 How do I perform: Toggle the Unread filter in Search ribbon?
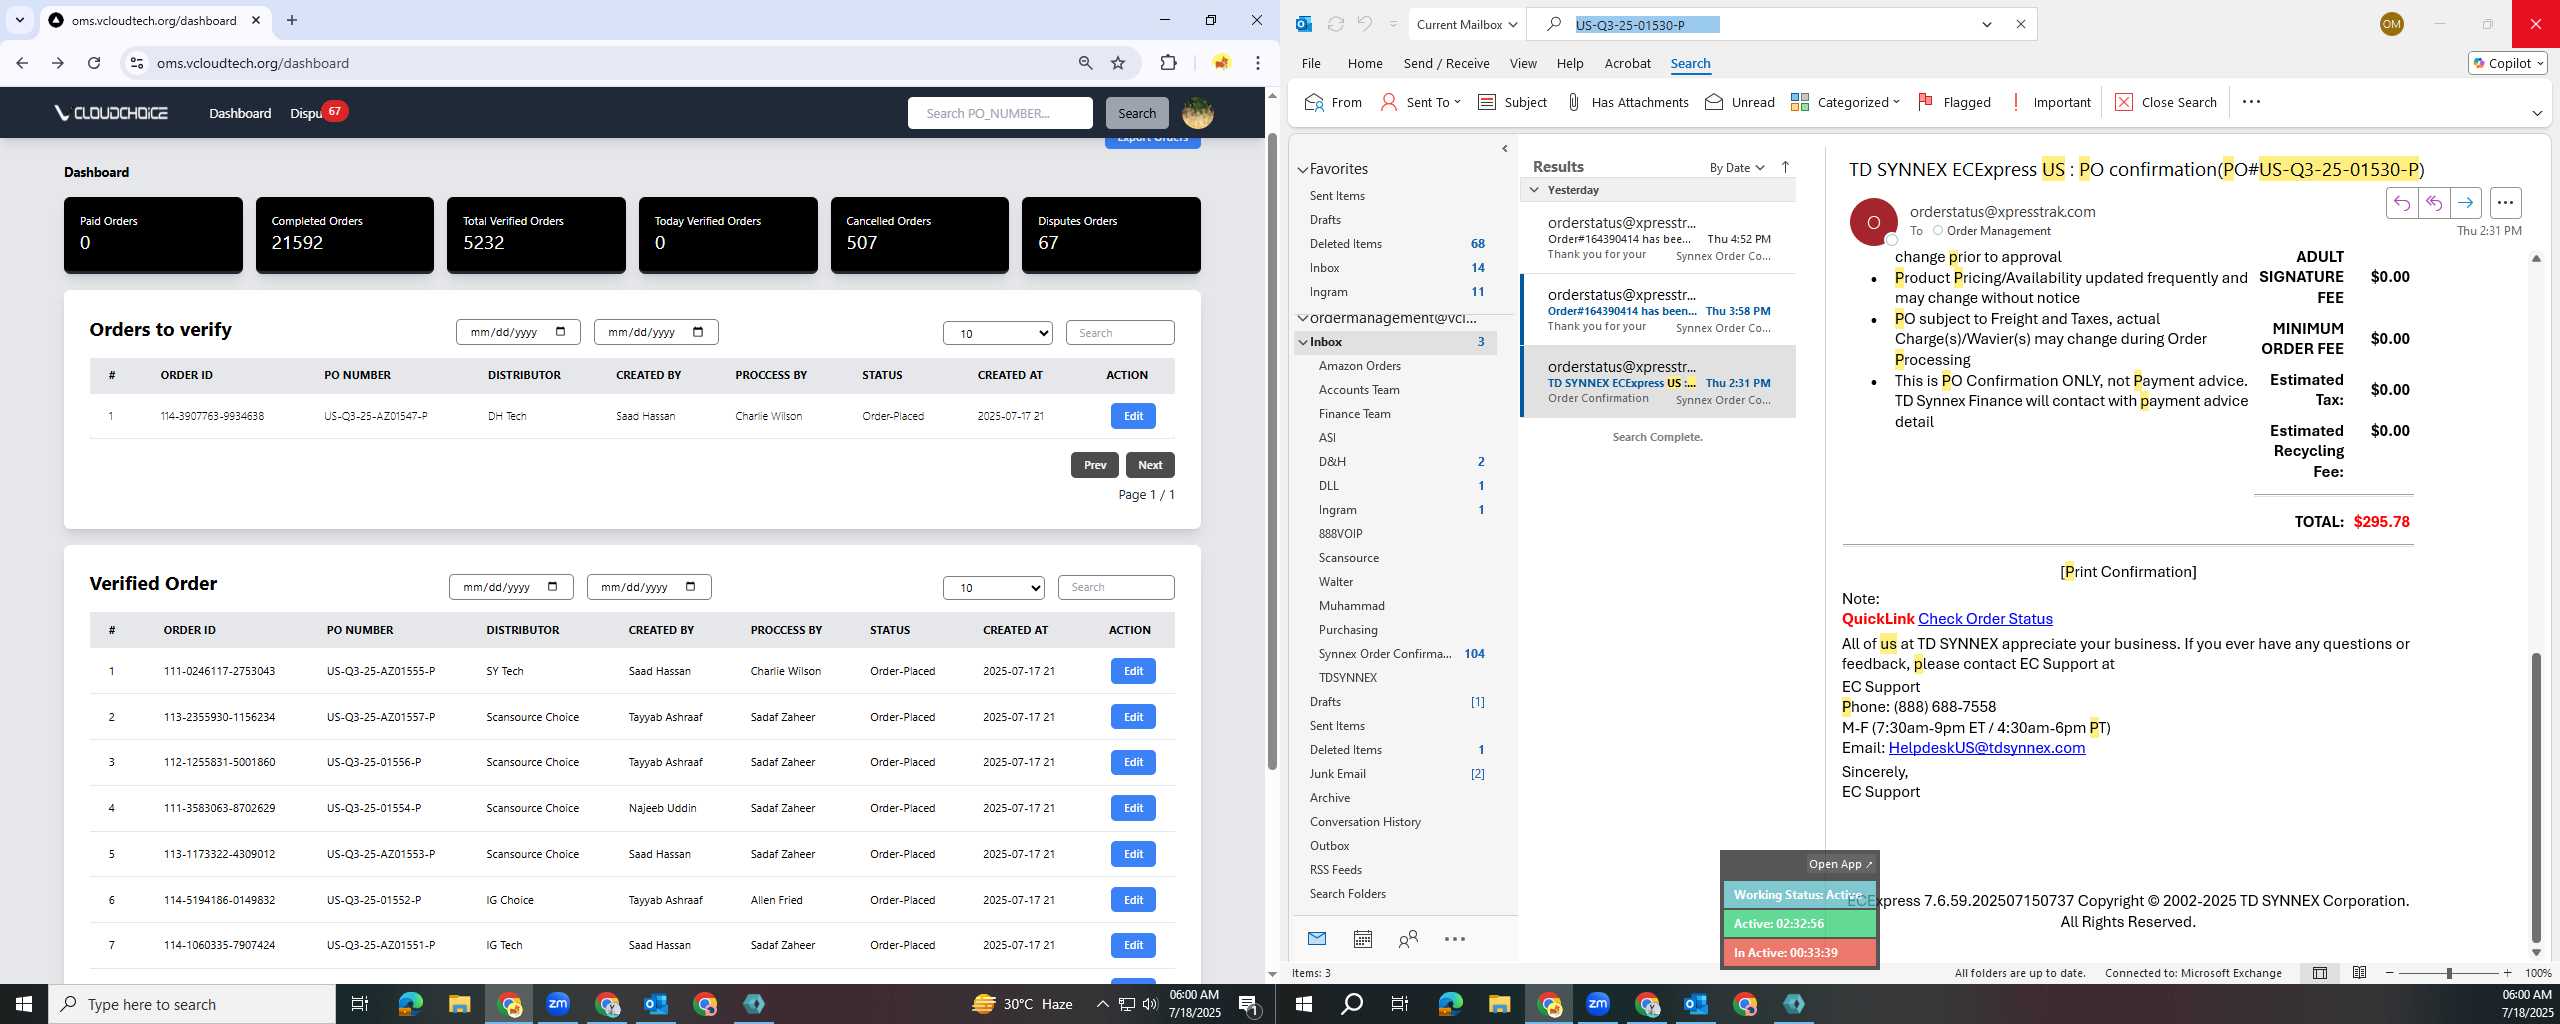1740,102
